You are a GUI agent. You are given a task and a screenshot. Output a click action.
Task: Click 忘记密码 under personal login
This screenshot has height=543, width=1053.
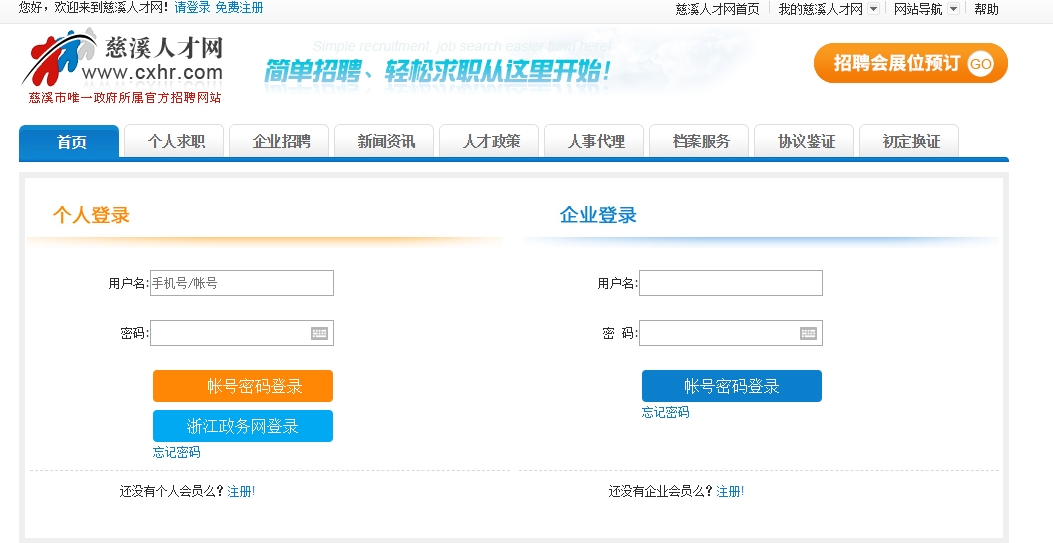(177, 452)
